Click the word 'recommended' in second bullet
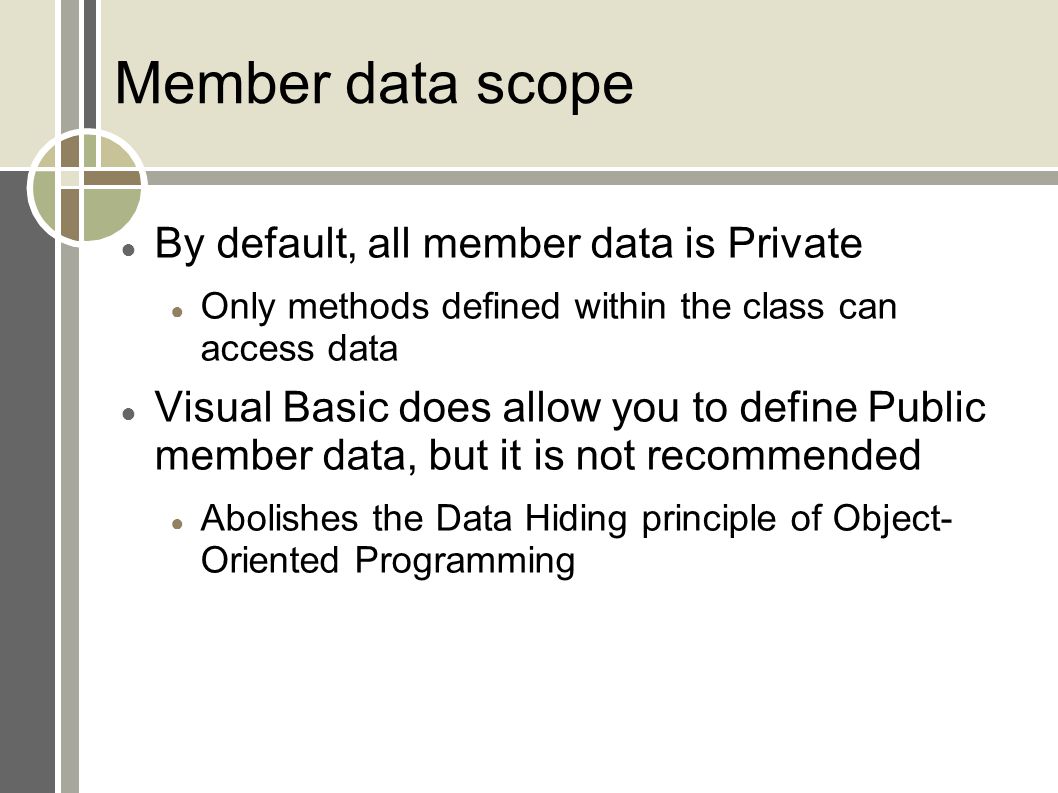1058x793 pixels. pyautogui.click(x=783, y=454)
